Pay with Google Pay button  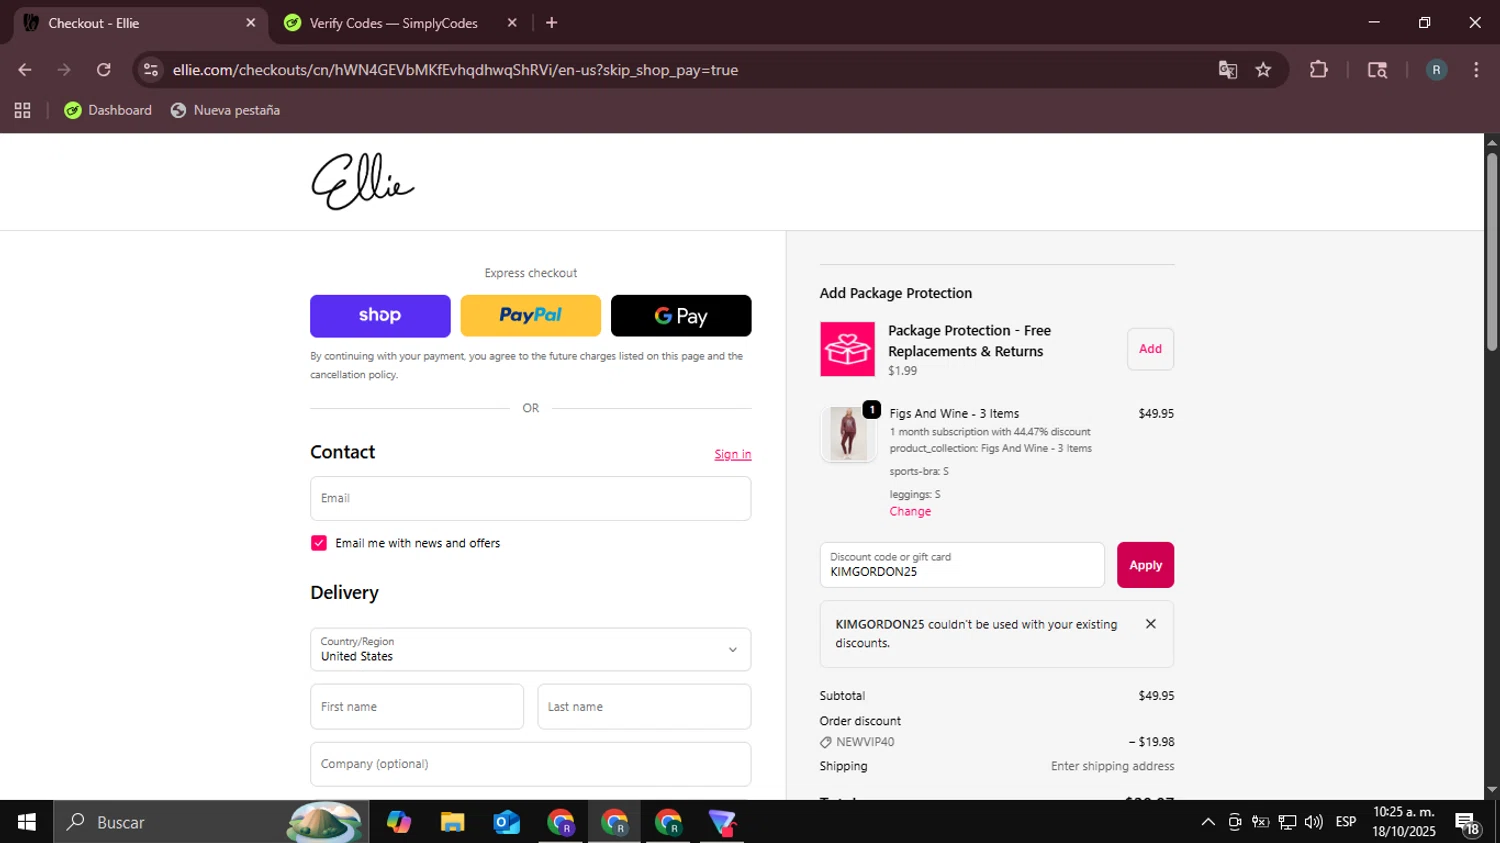681,316
